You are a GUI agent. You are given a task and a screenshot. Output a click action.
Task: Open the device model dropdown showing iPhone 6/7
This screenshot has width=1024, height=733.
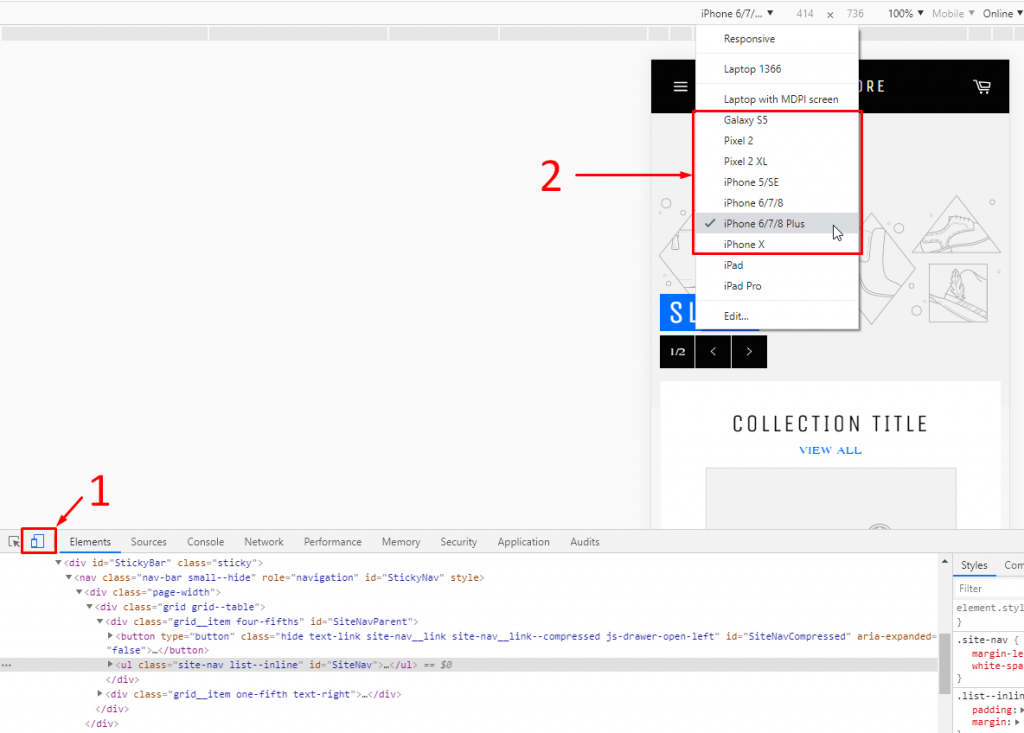pyautogui.click(x=735, y=13)
